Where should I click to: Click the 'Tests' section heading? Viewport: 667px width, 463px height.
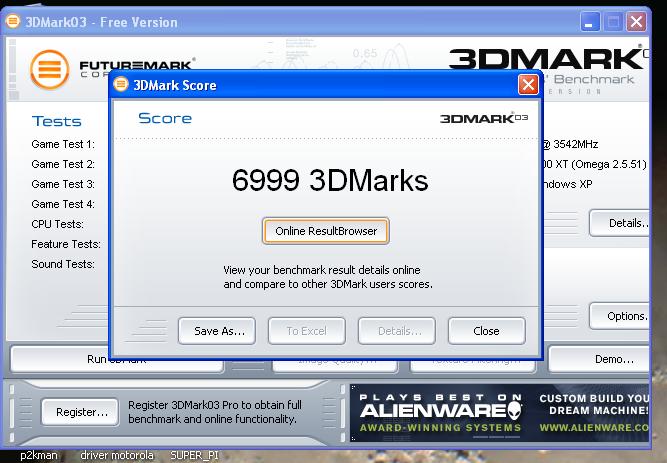pos(57,121)
